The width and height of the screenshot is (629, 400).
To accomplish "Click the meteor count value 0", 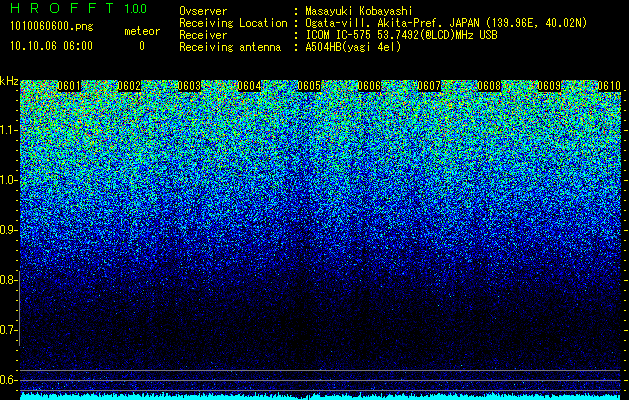I will pyautogui.click(x=142, y=46).
